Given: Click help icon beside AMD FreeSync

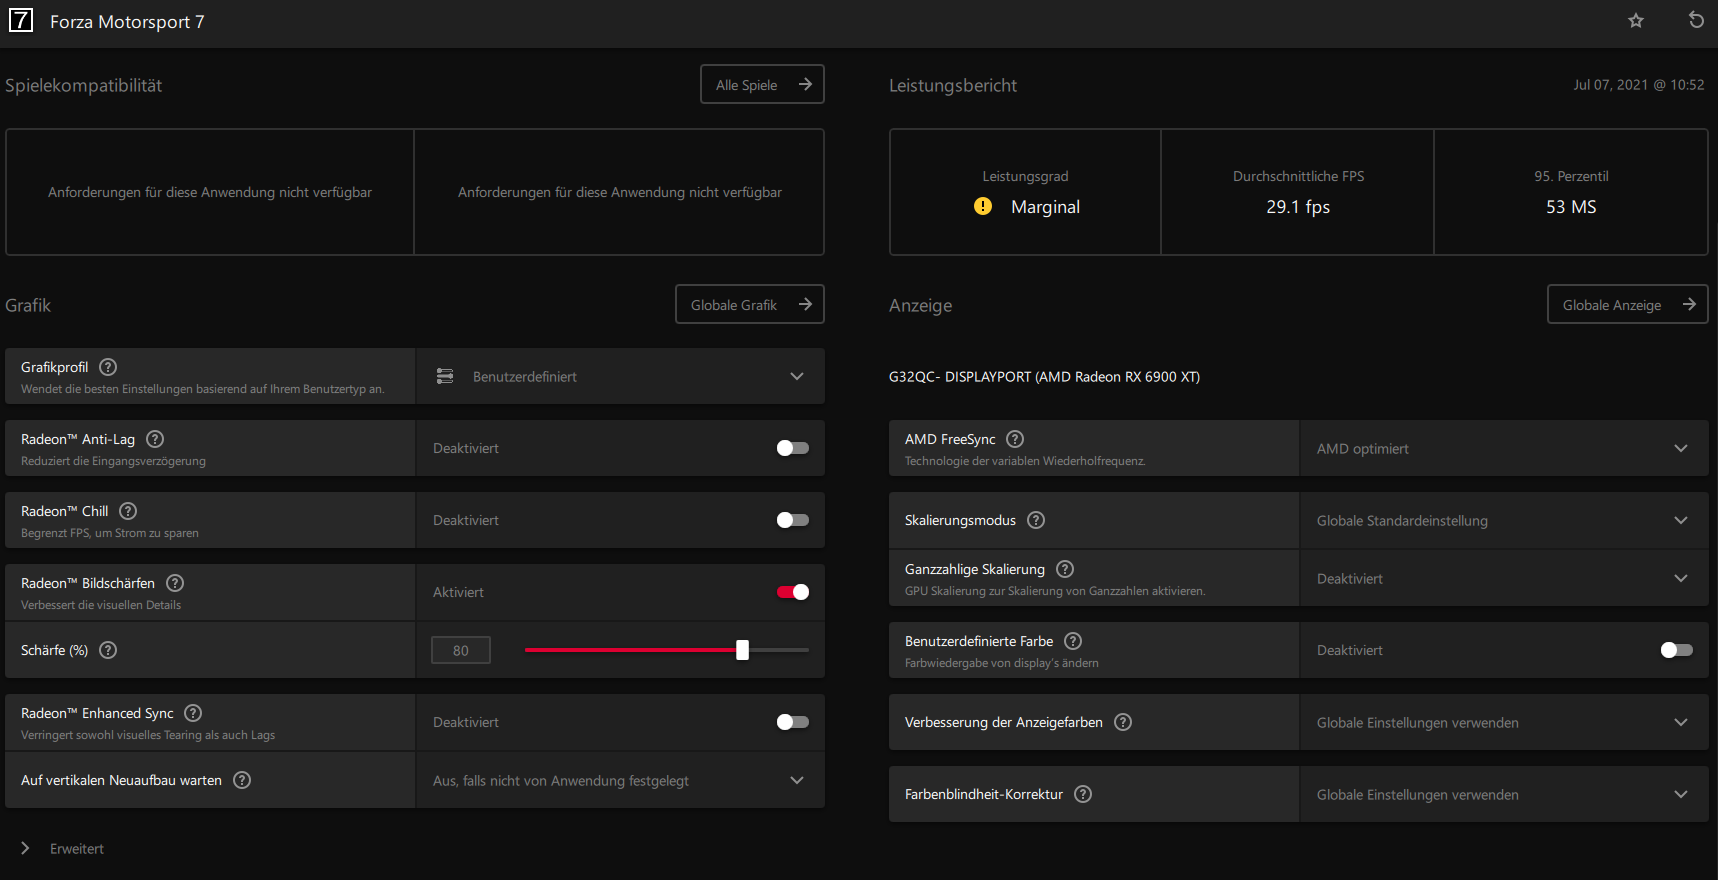Looking at the screenshot, I should click(1015, 439).
